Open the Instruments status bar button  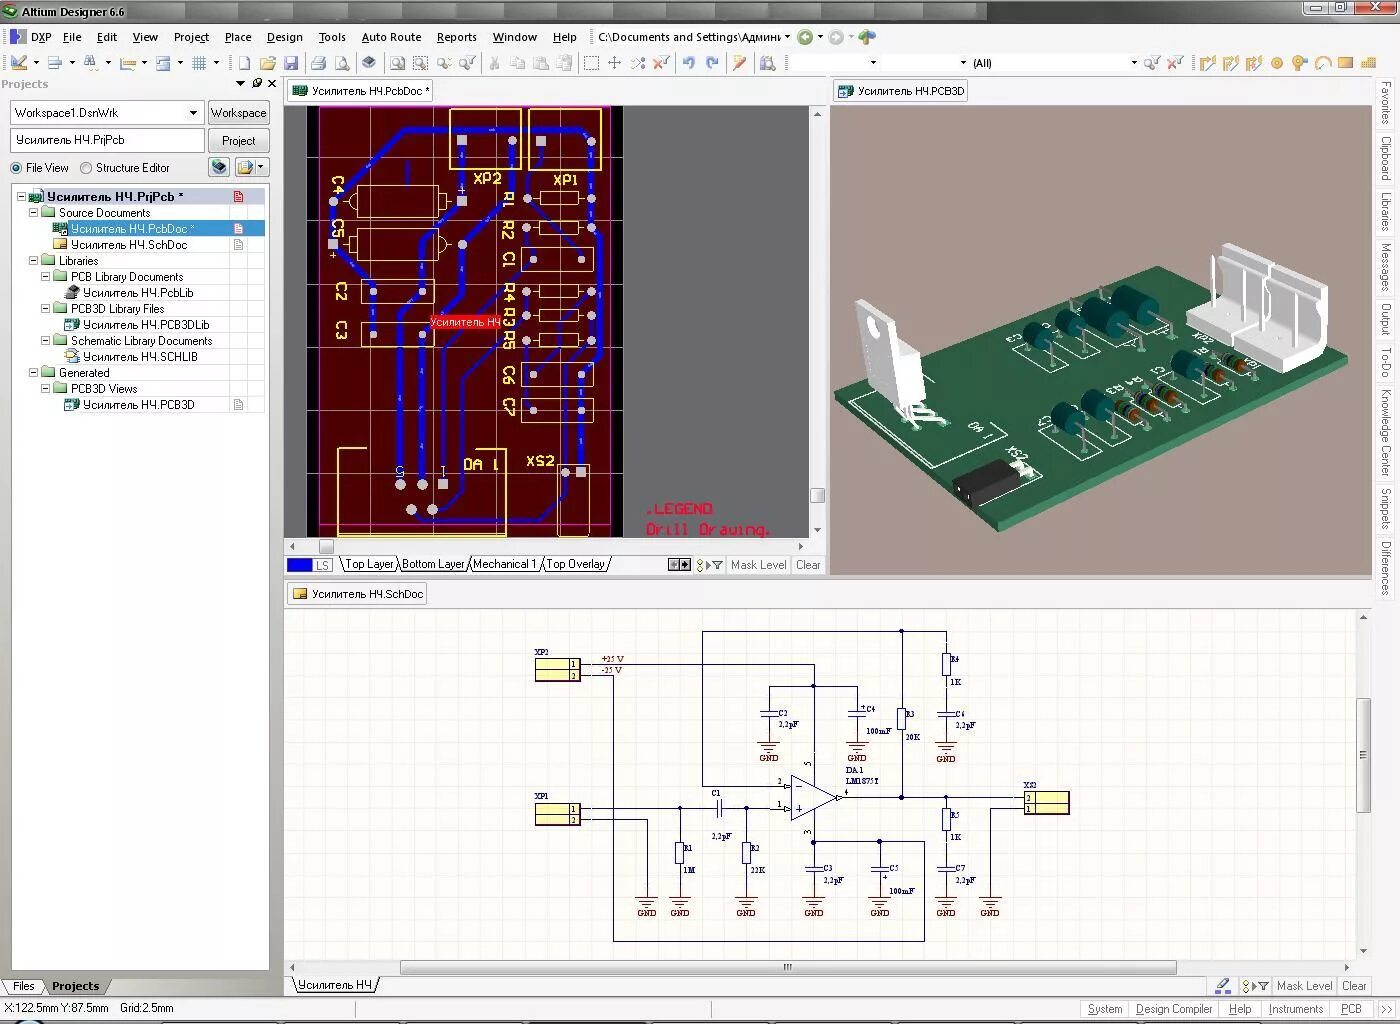1295,1009
